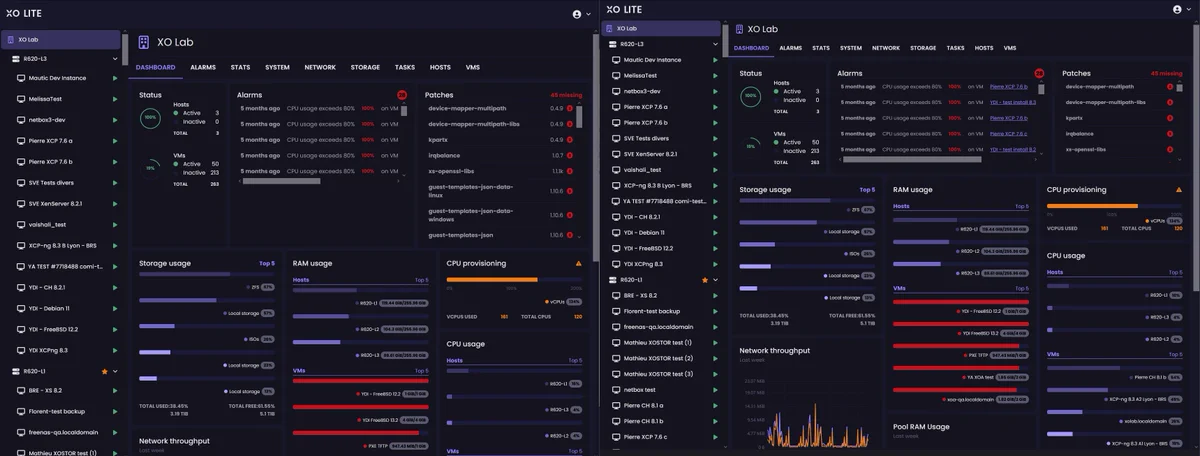Click warning icon for kpartx, left window

[x=569, y=140]
